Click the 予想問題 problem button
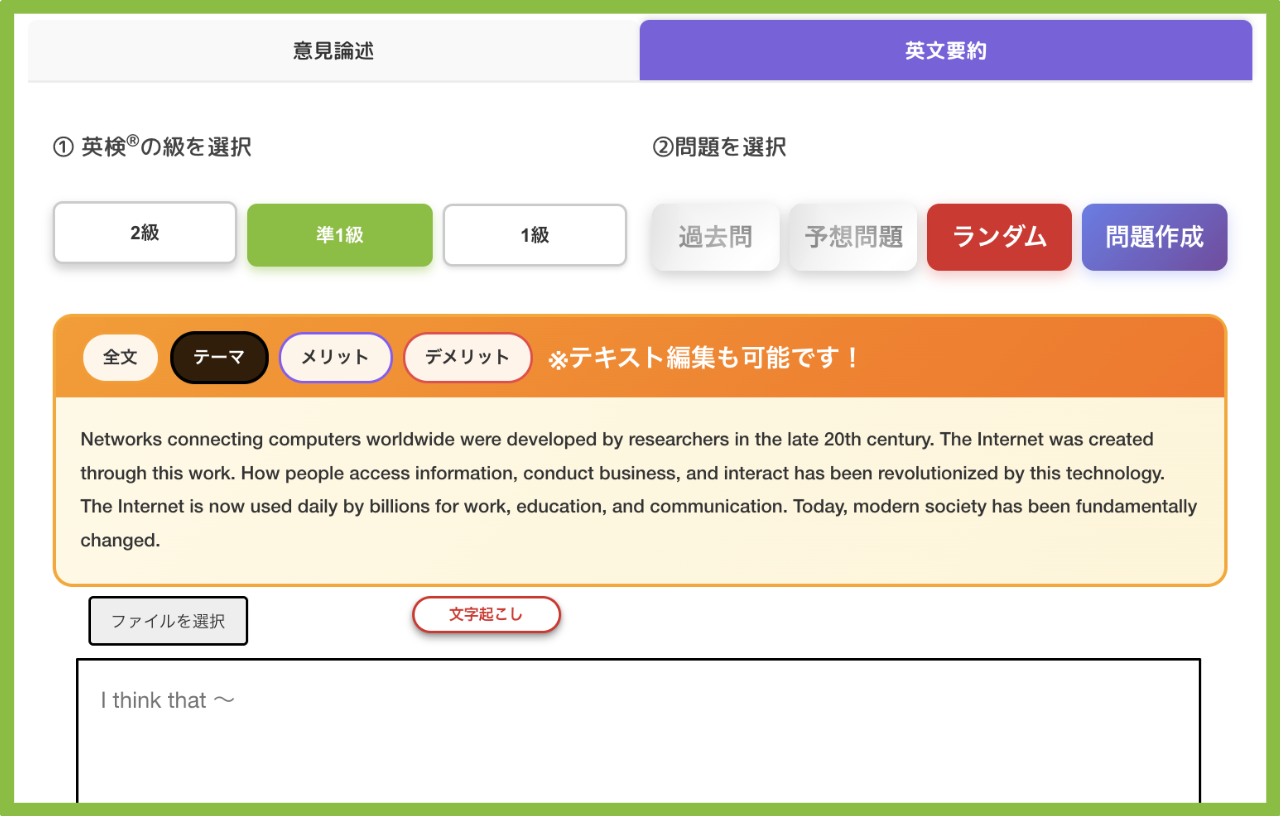This screenshot has width=1280, height=816. (853, 237)
